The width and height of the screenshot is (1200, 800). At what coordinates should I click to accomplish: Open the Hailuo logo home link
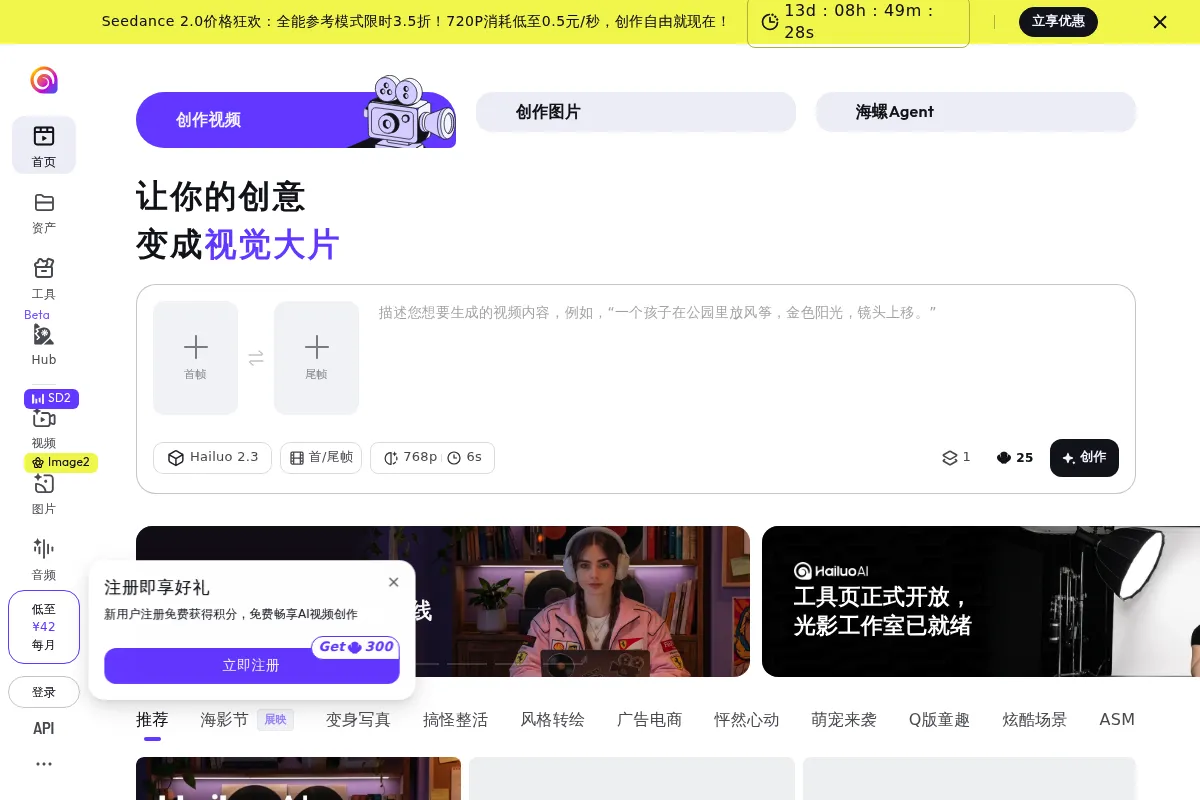click(x=44, y=80)
